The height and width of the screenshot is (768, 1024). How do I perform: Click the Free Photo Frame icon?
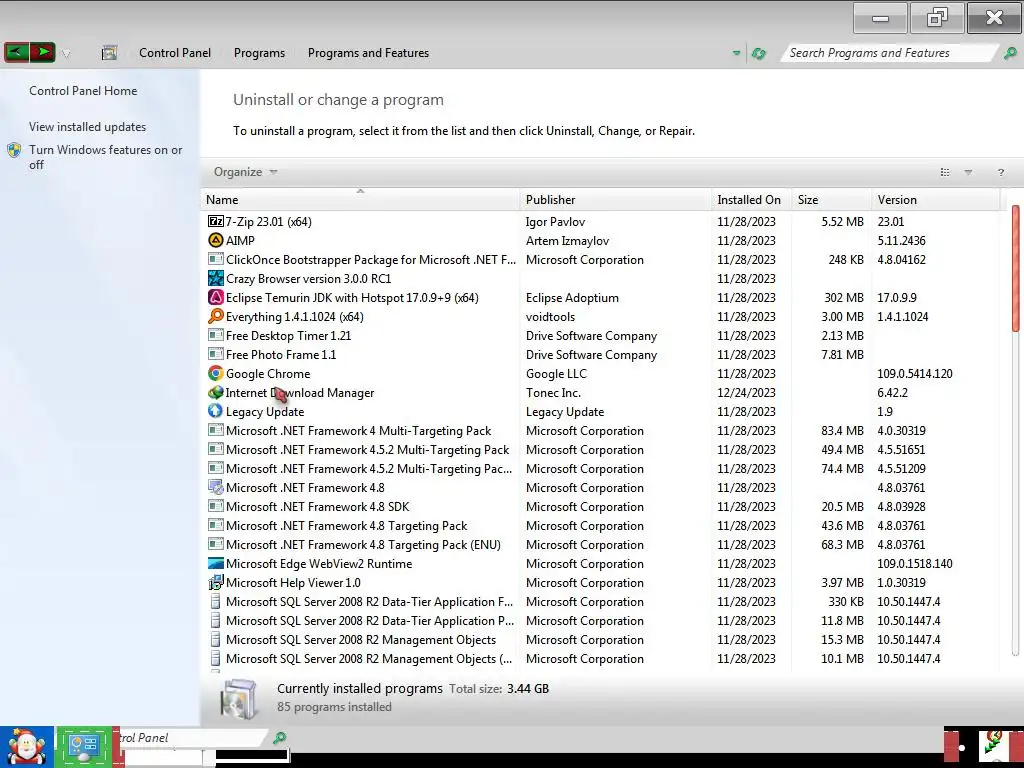pos(216,354)
